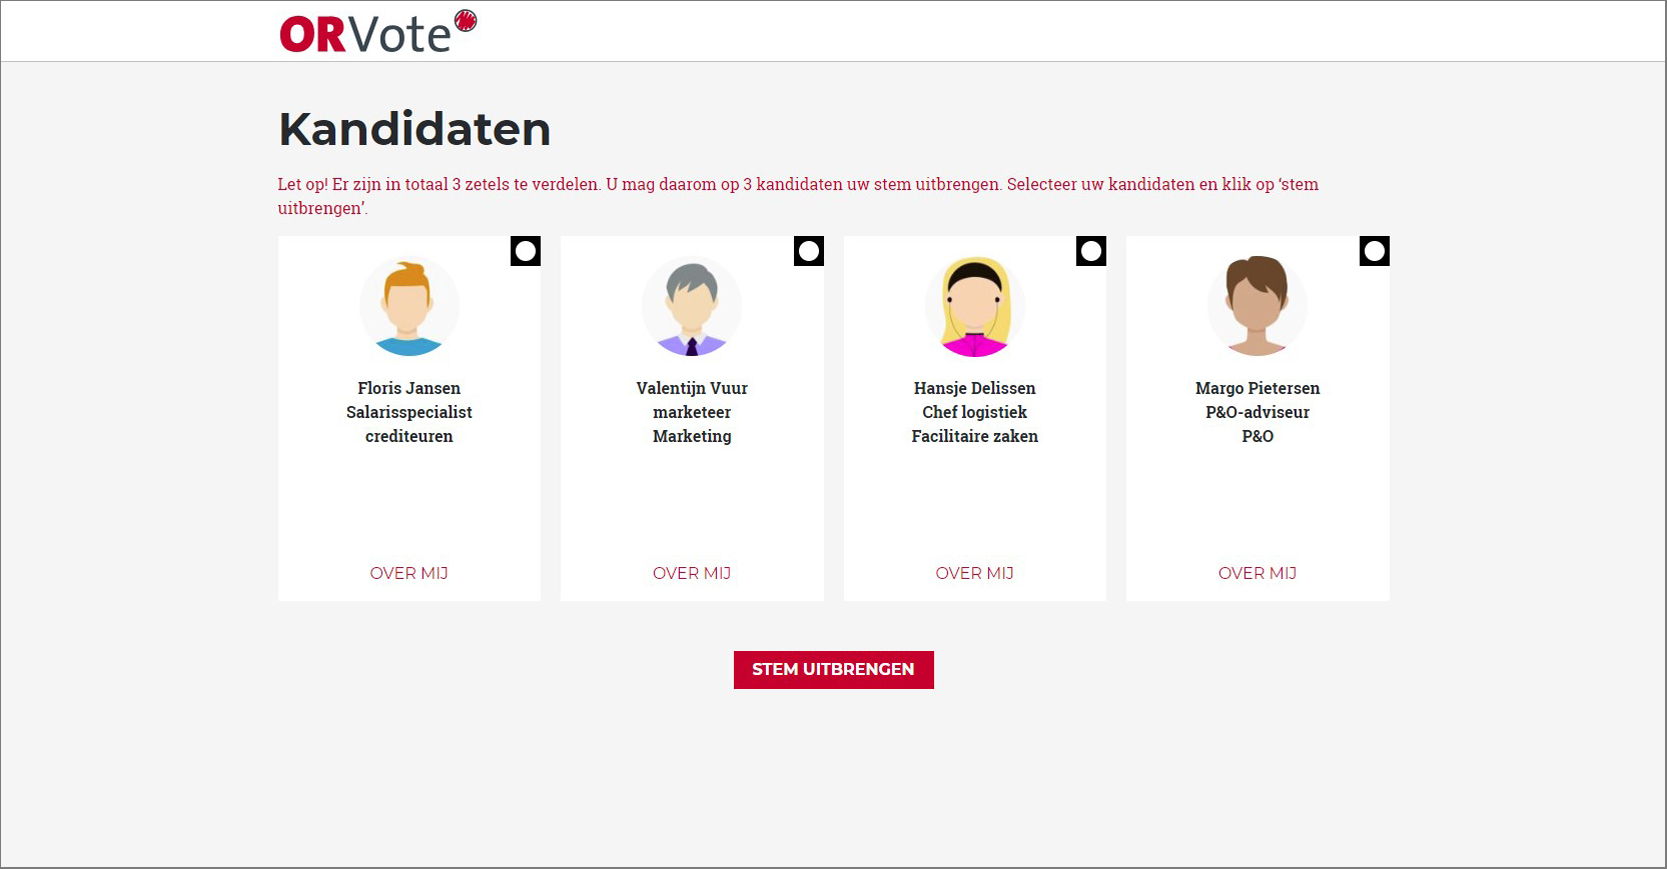1667x869 pixels.
Task: Click the 'Facilitaire zaken' department text
Action: point(975,436)
